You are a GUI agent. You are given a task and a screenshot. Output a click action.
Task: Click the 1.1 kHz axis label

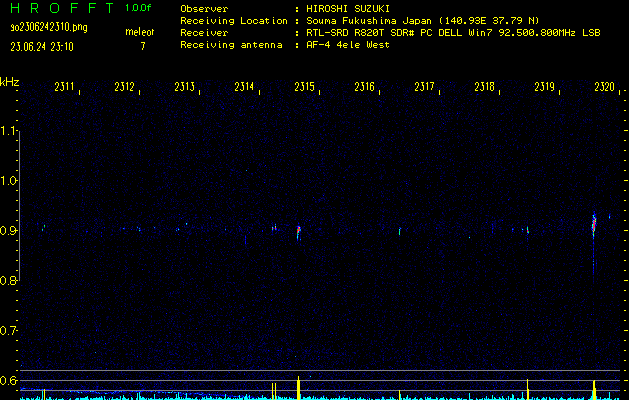[9, 131]
